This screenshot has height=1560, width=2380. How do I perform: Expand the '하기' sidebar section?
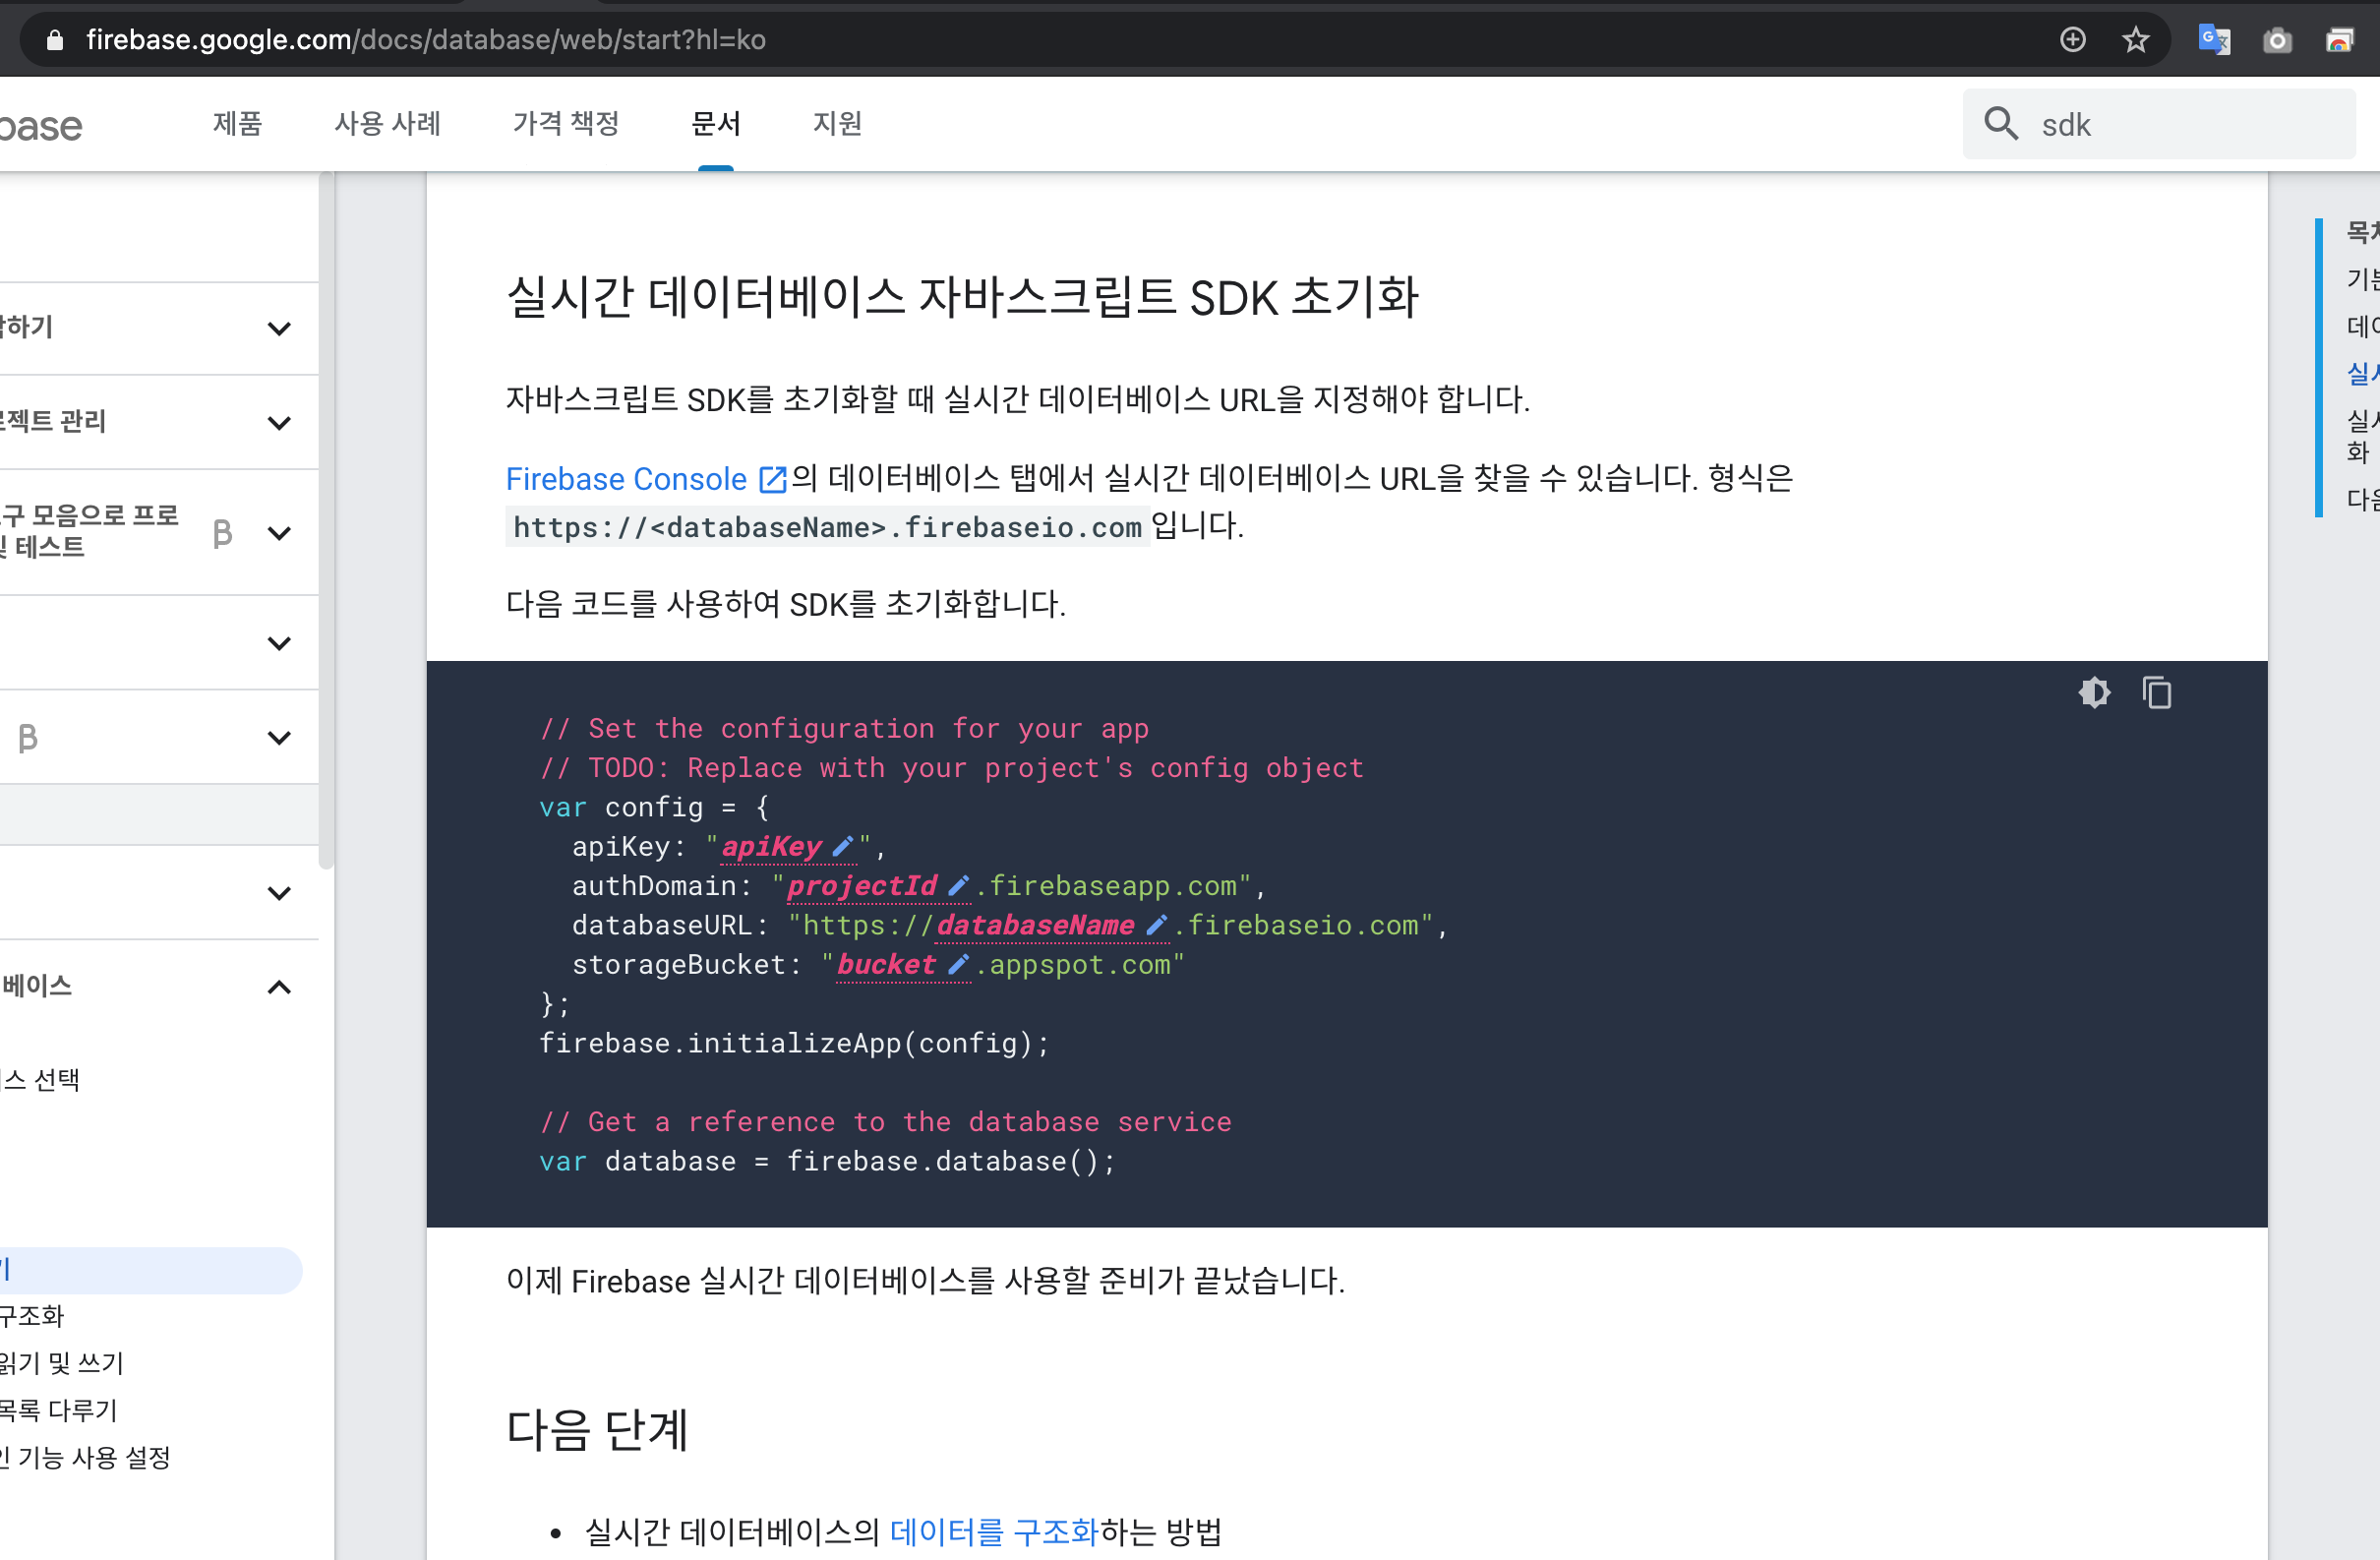(280, 328)
